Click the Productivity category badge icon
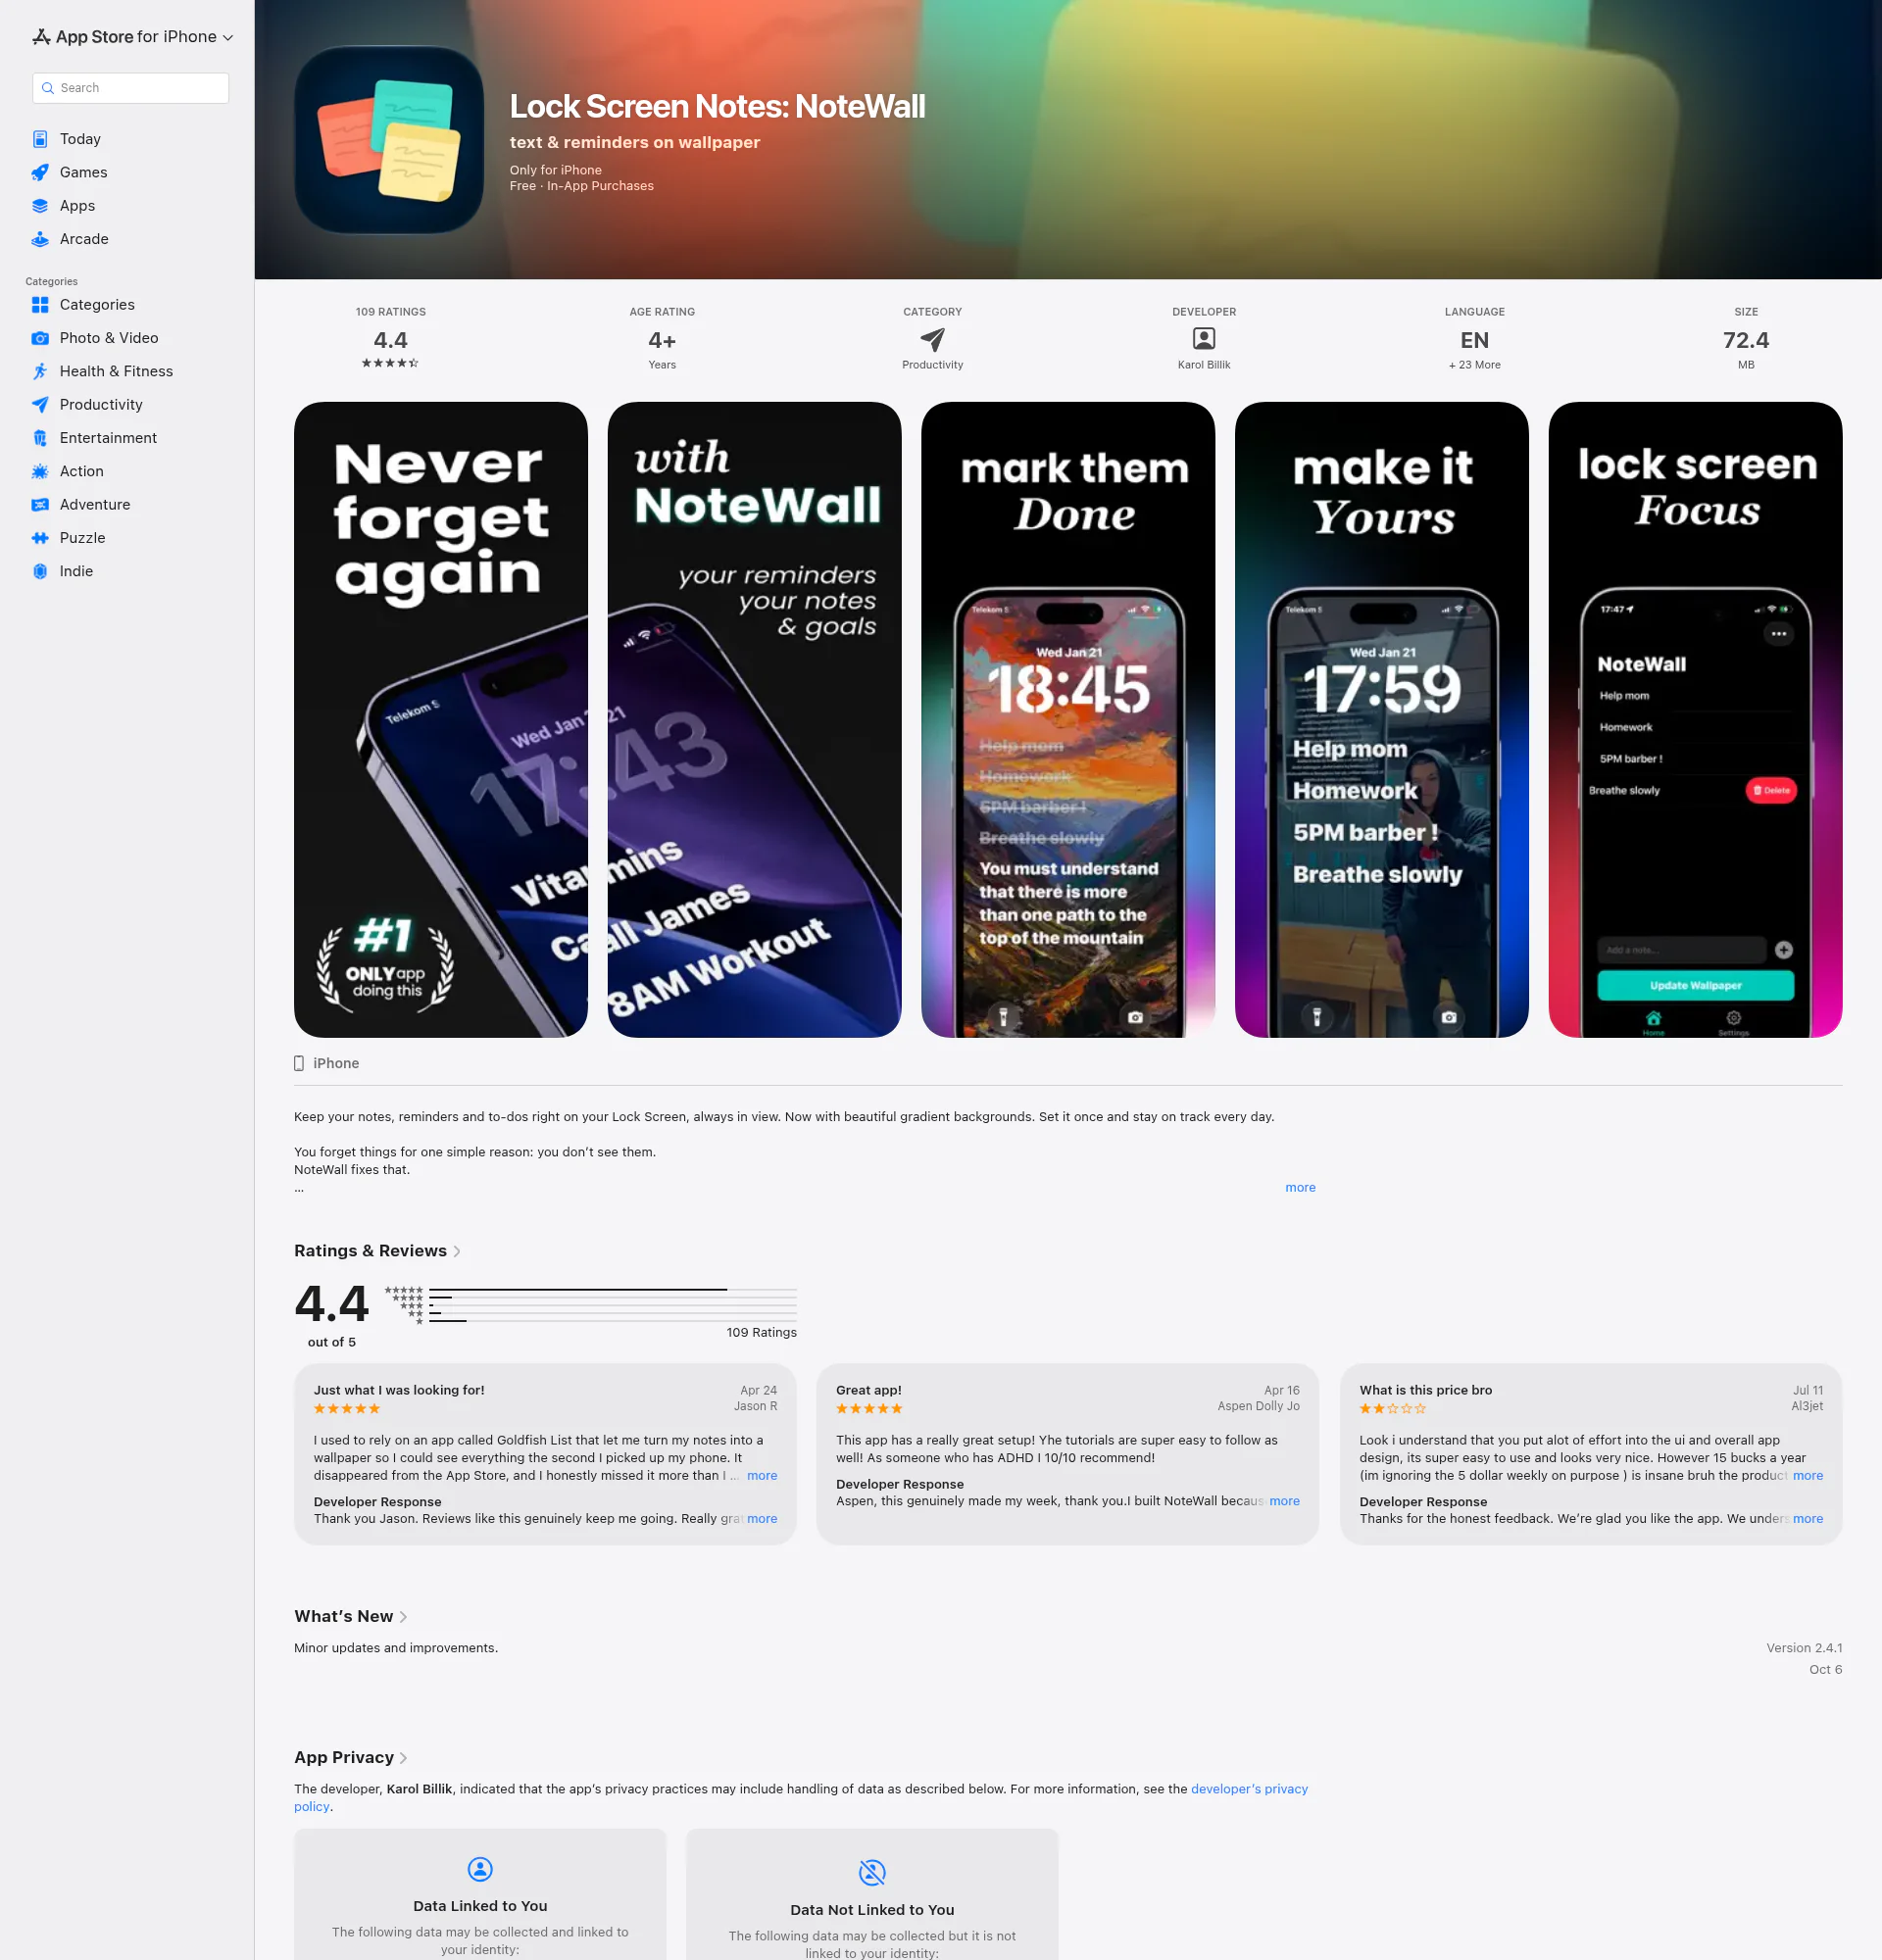 coord(932,339)
